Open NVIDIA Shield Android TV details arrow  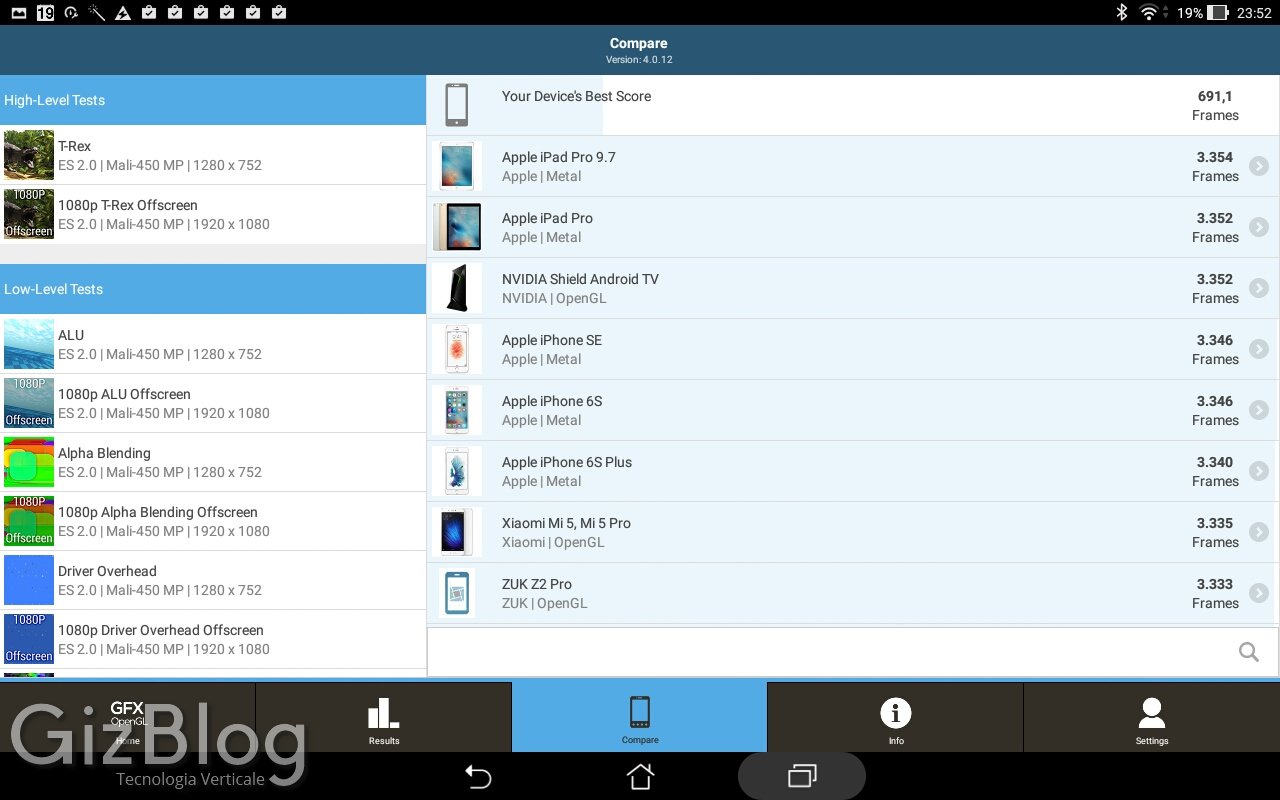(1259, 288)
